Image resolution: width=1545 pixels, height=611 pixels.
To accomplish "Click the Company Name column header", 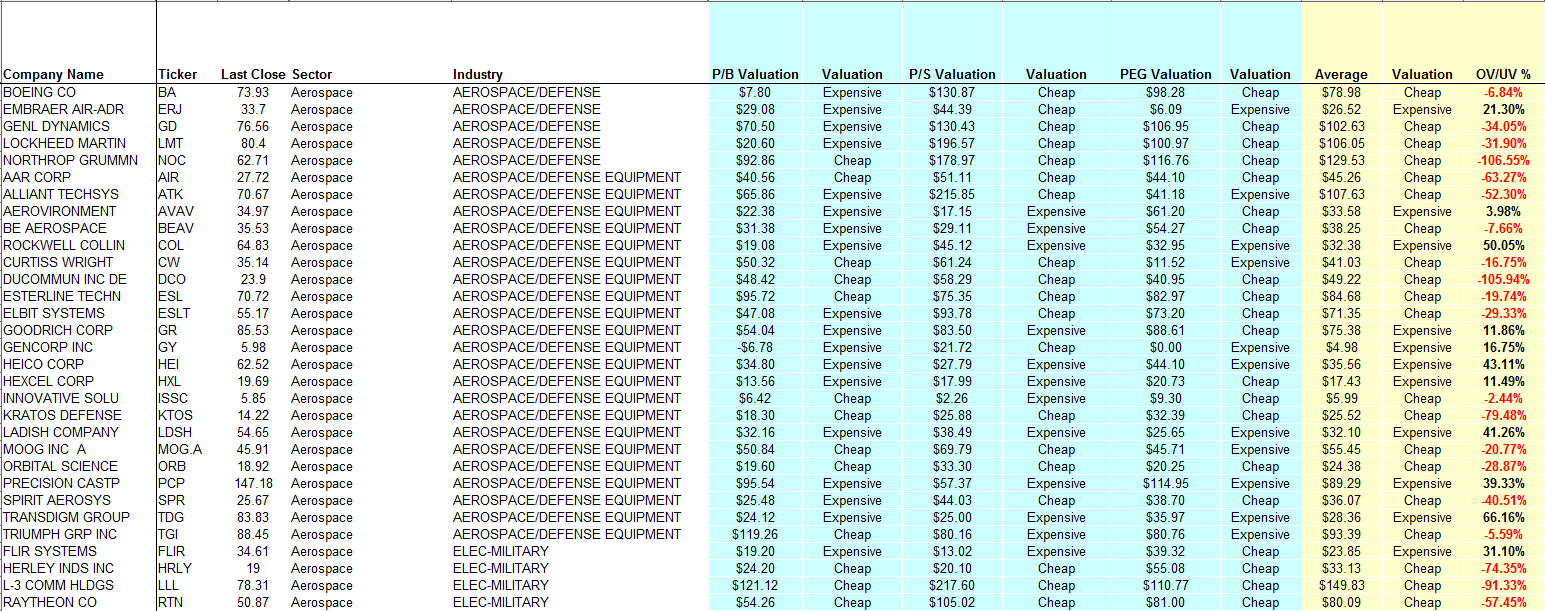I will (53, 74).
